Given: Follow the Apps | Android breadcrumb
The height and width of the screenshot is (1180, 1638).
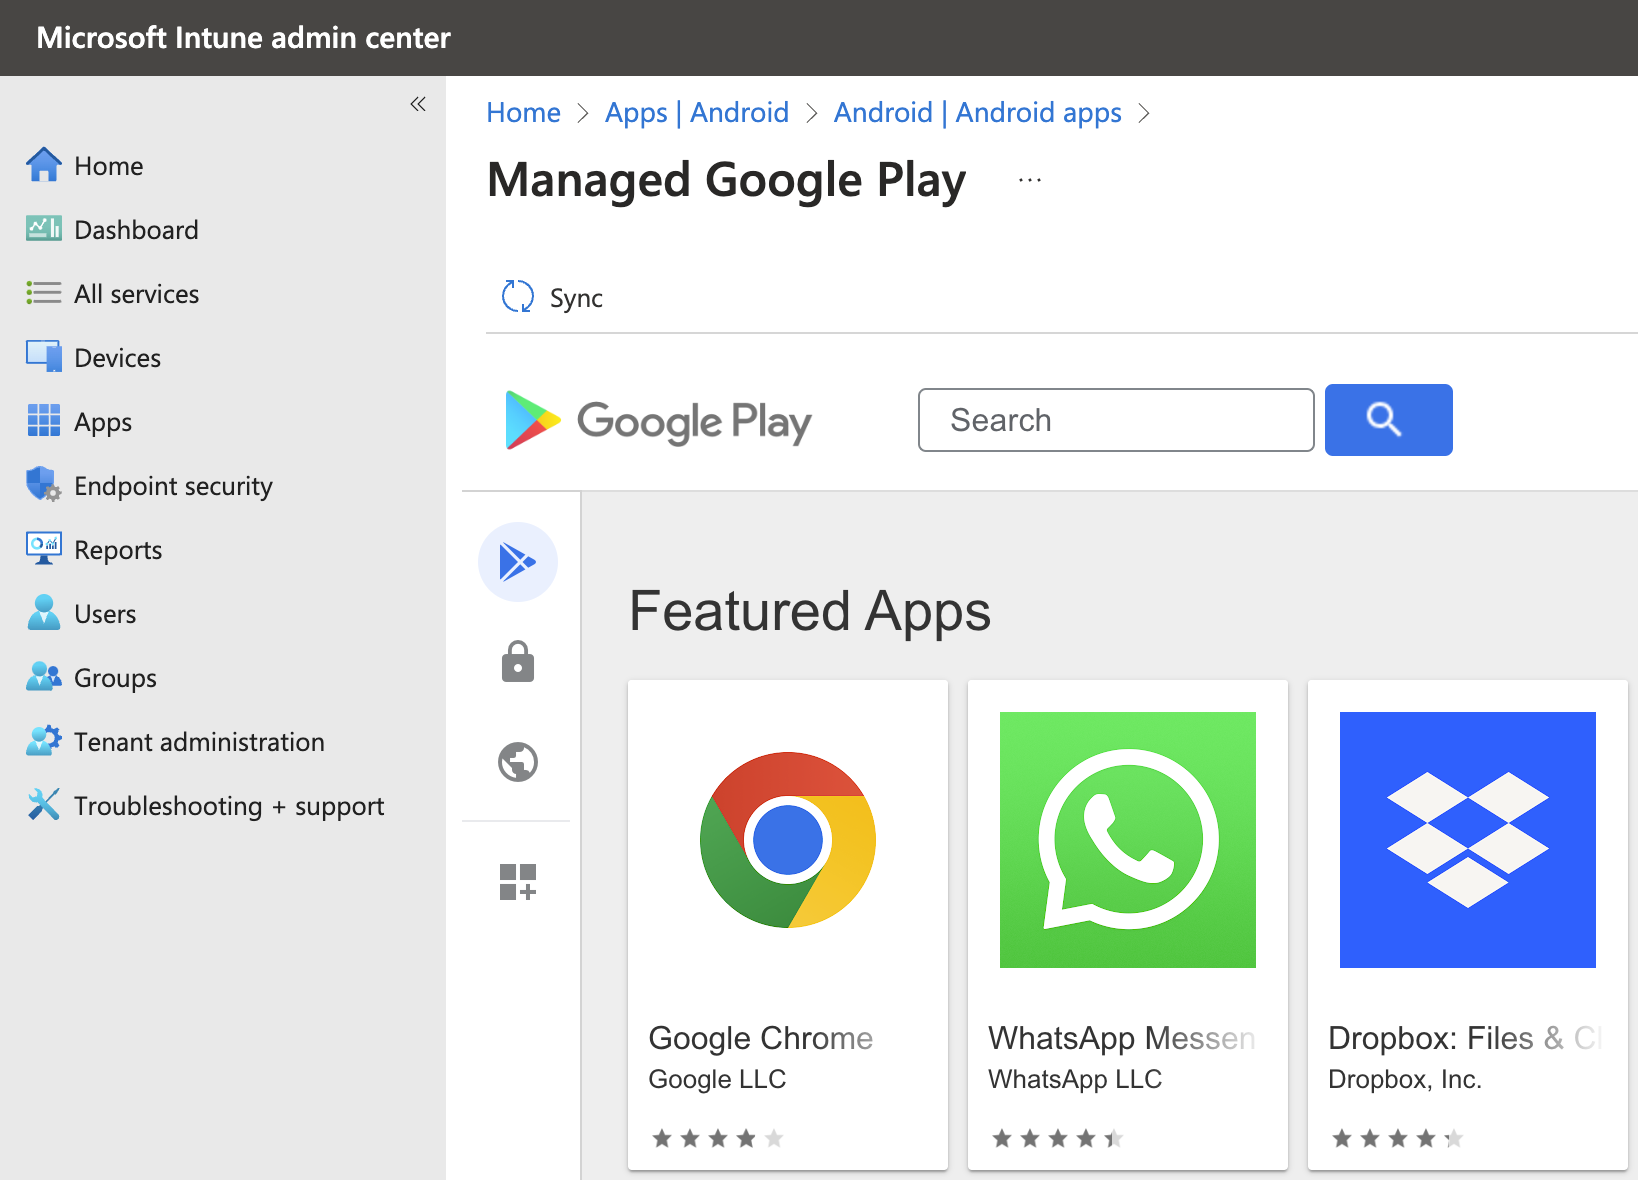Looking at the screenshot, I should (x=697, y=112).
